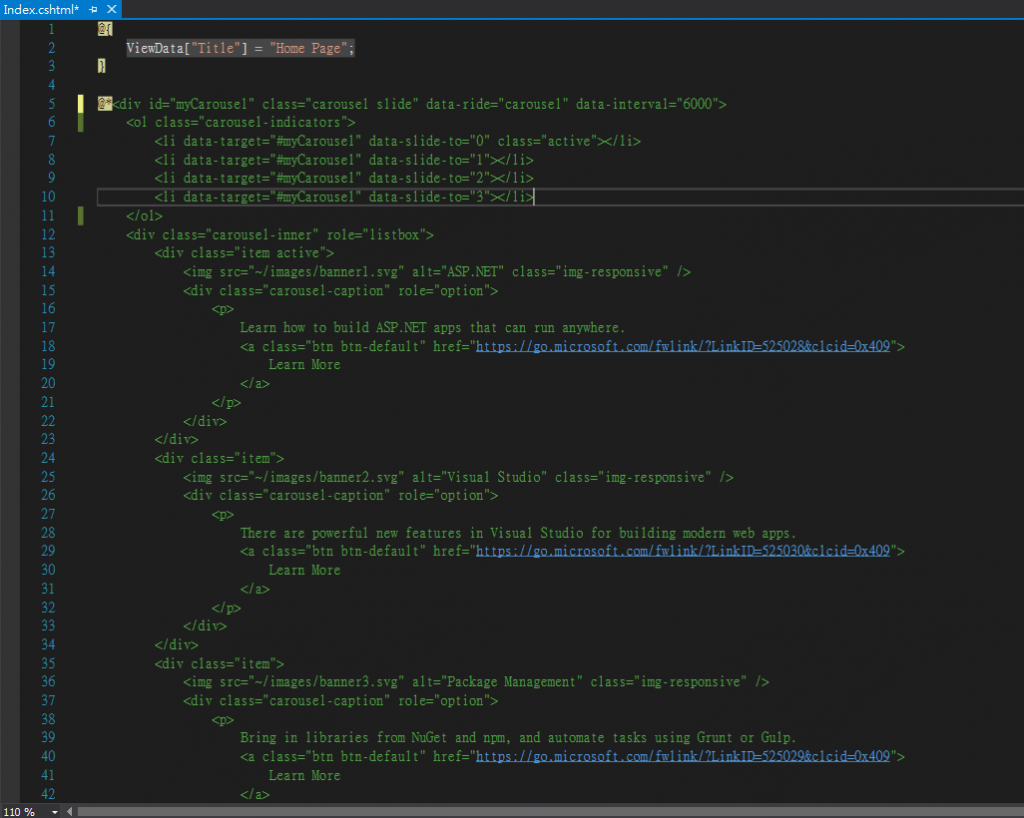Open the LinkID=525029 hyperlink
Screen dimensions: 1024x818
tap(682, 756)
